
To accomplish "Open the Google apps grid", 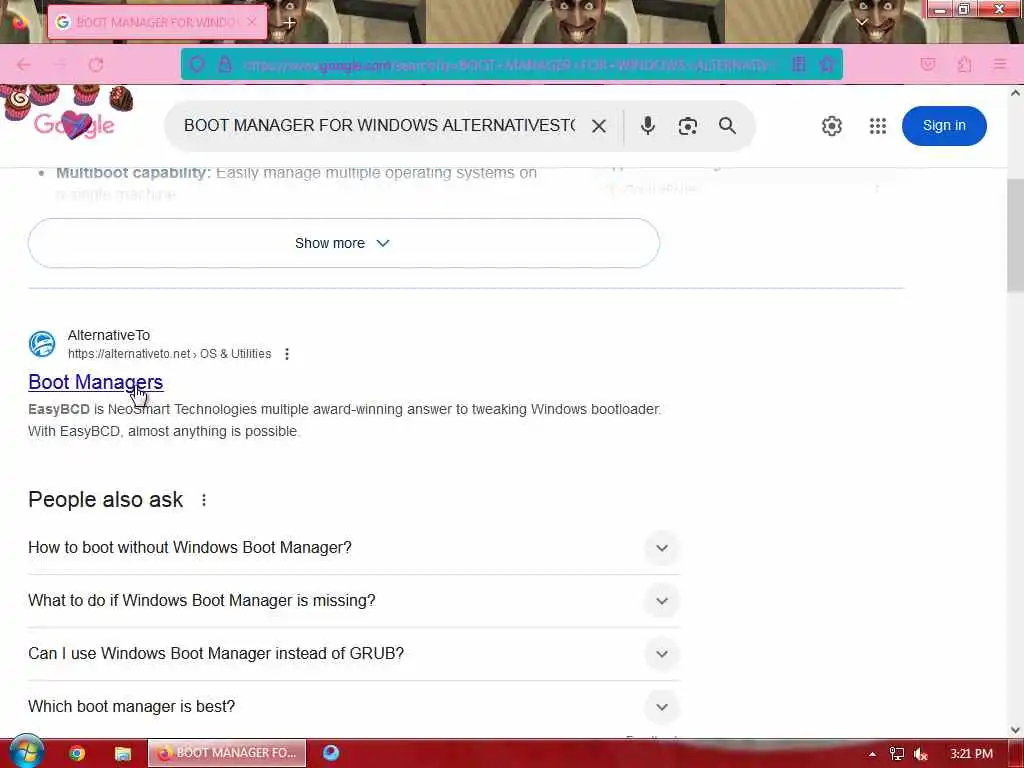I will [x=878, y=126].
